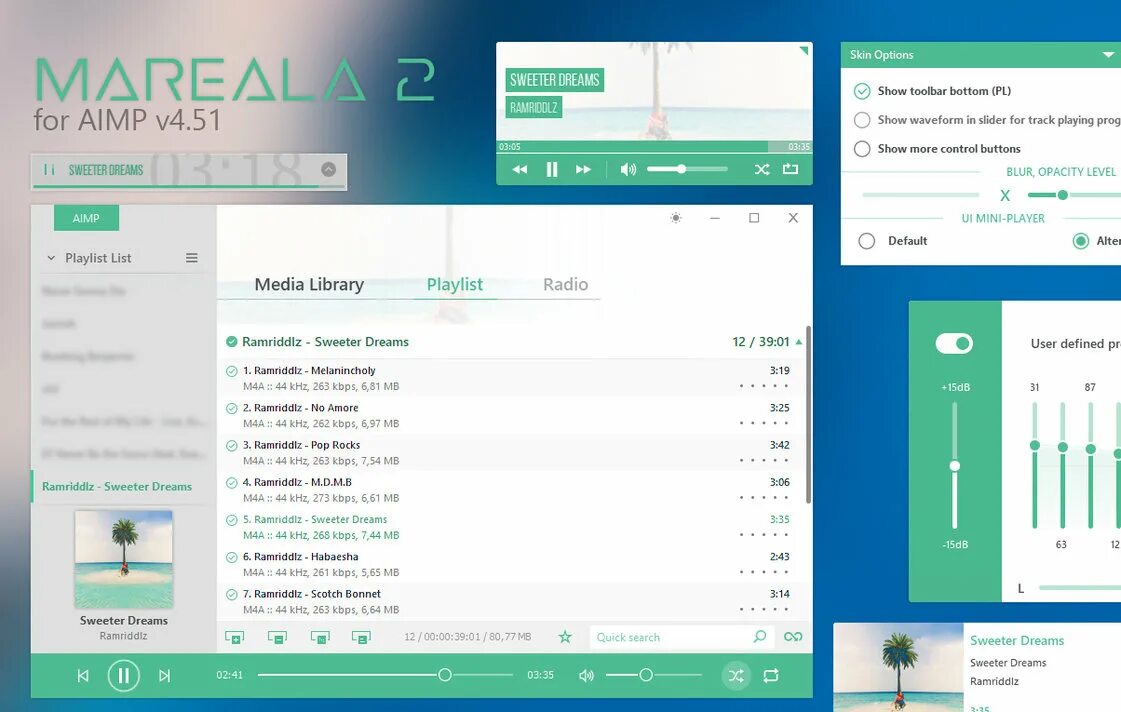
Task: Click the chain link icon beside search
Action: tap(793, 636)
